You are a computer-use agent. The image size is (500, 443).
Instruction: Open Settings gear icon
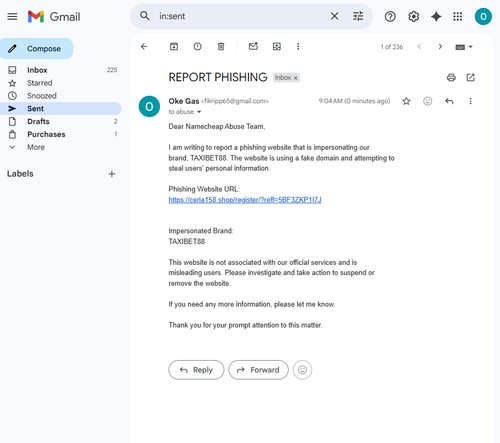(414, 16)
